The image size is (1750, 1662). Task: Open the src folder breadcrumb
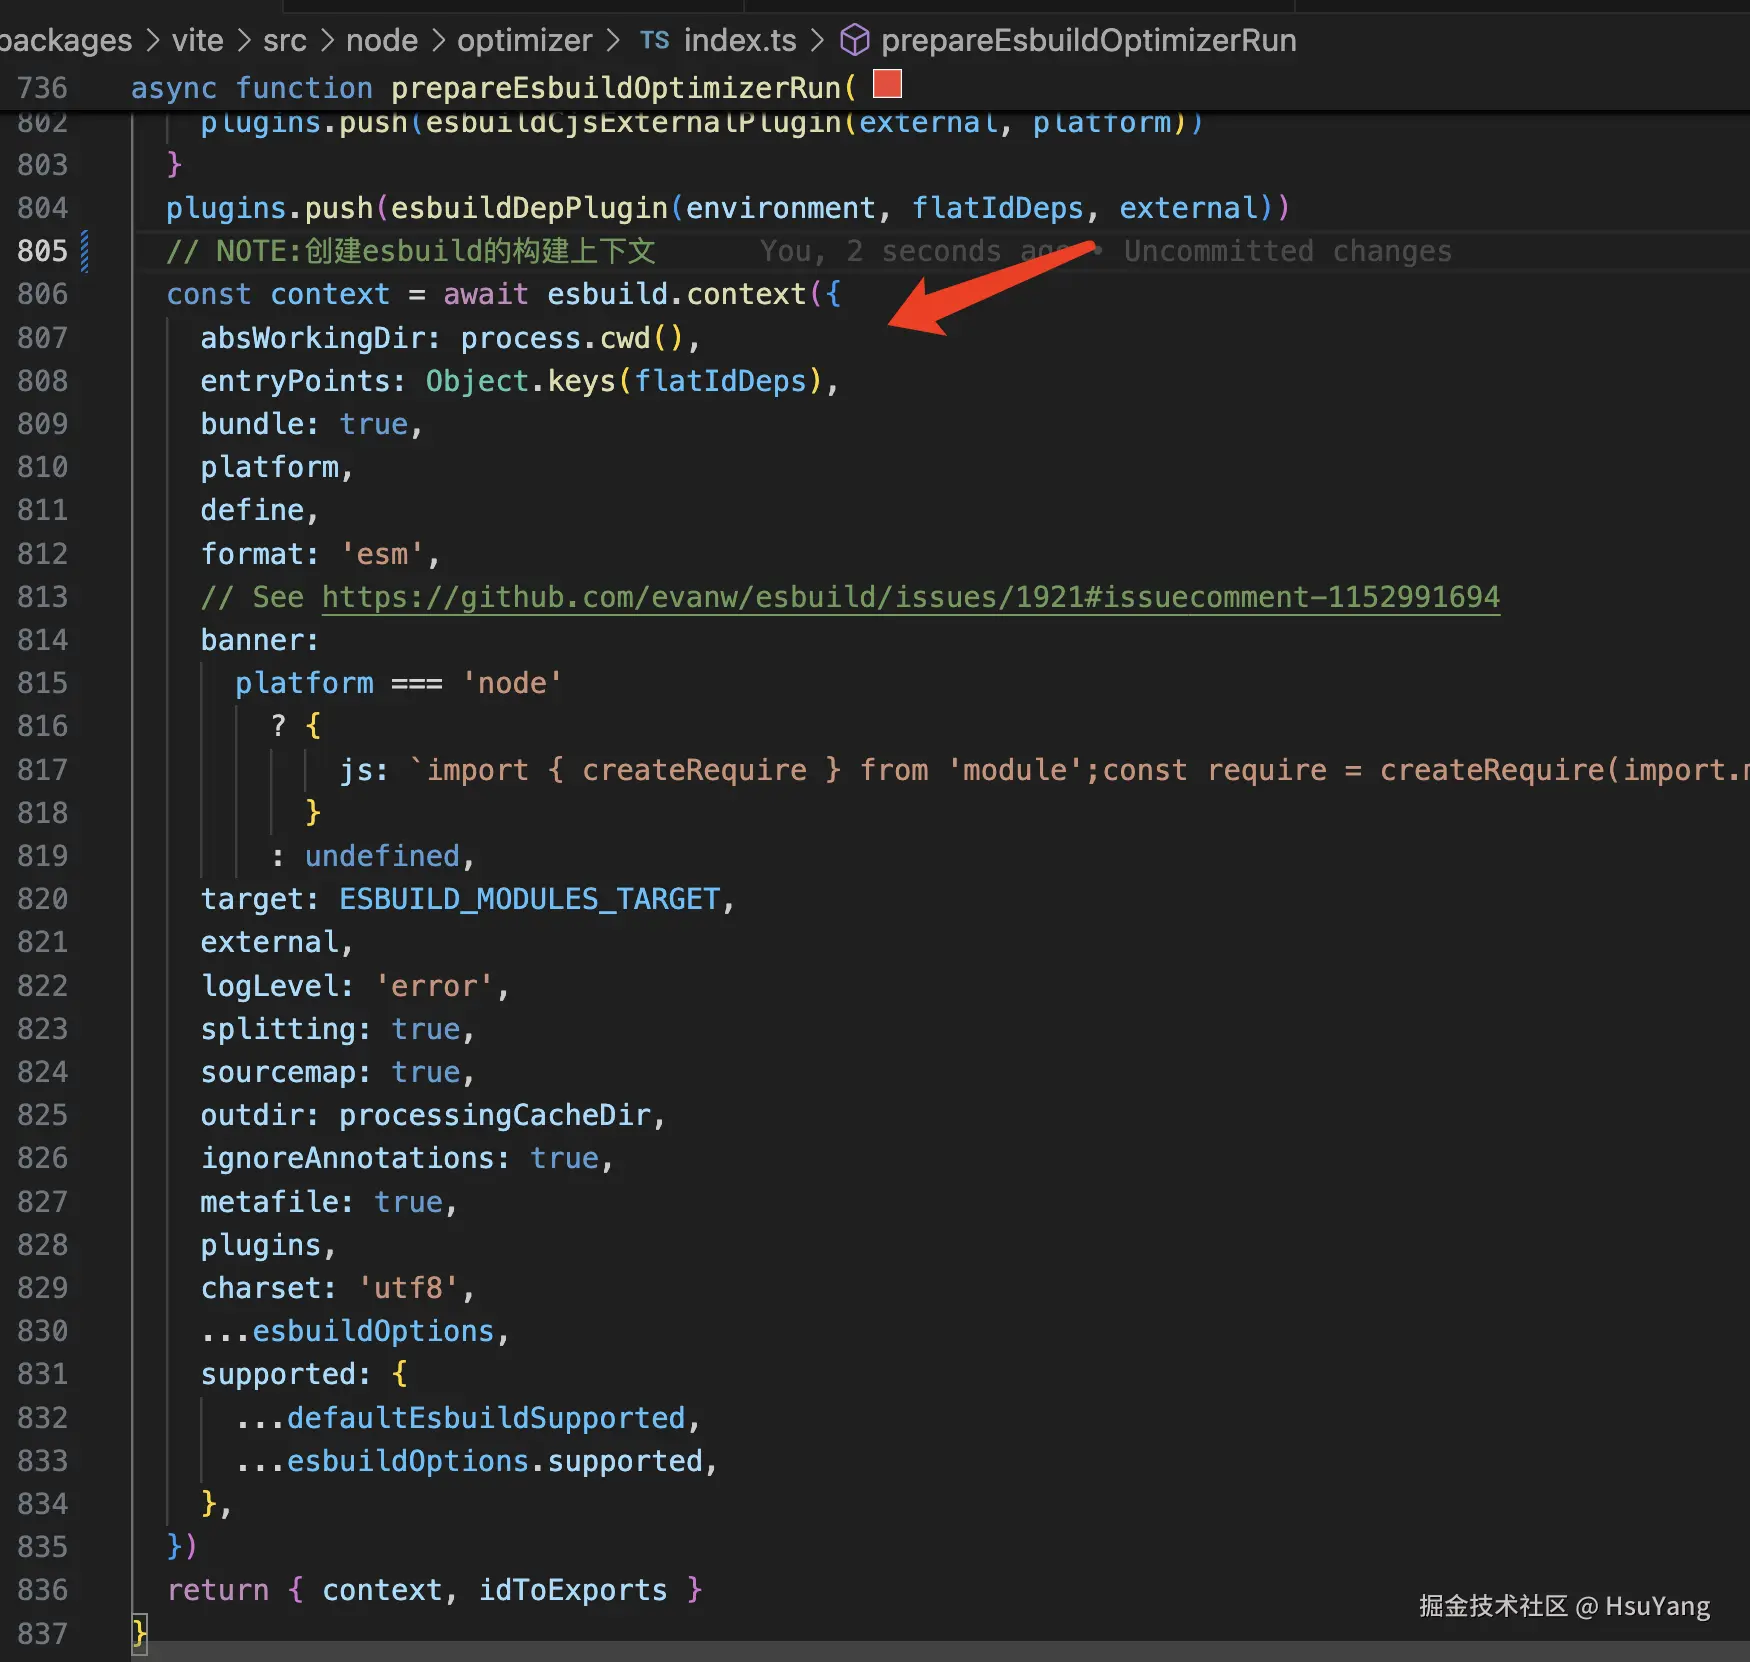click(284, 40)
